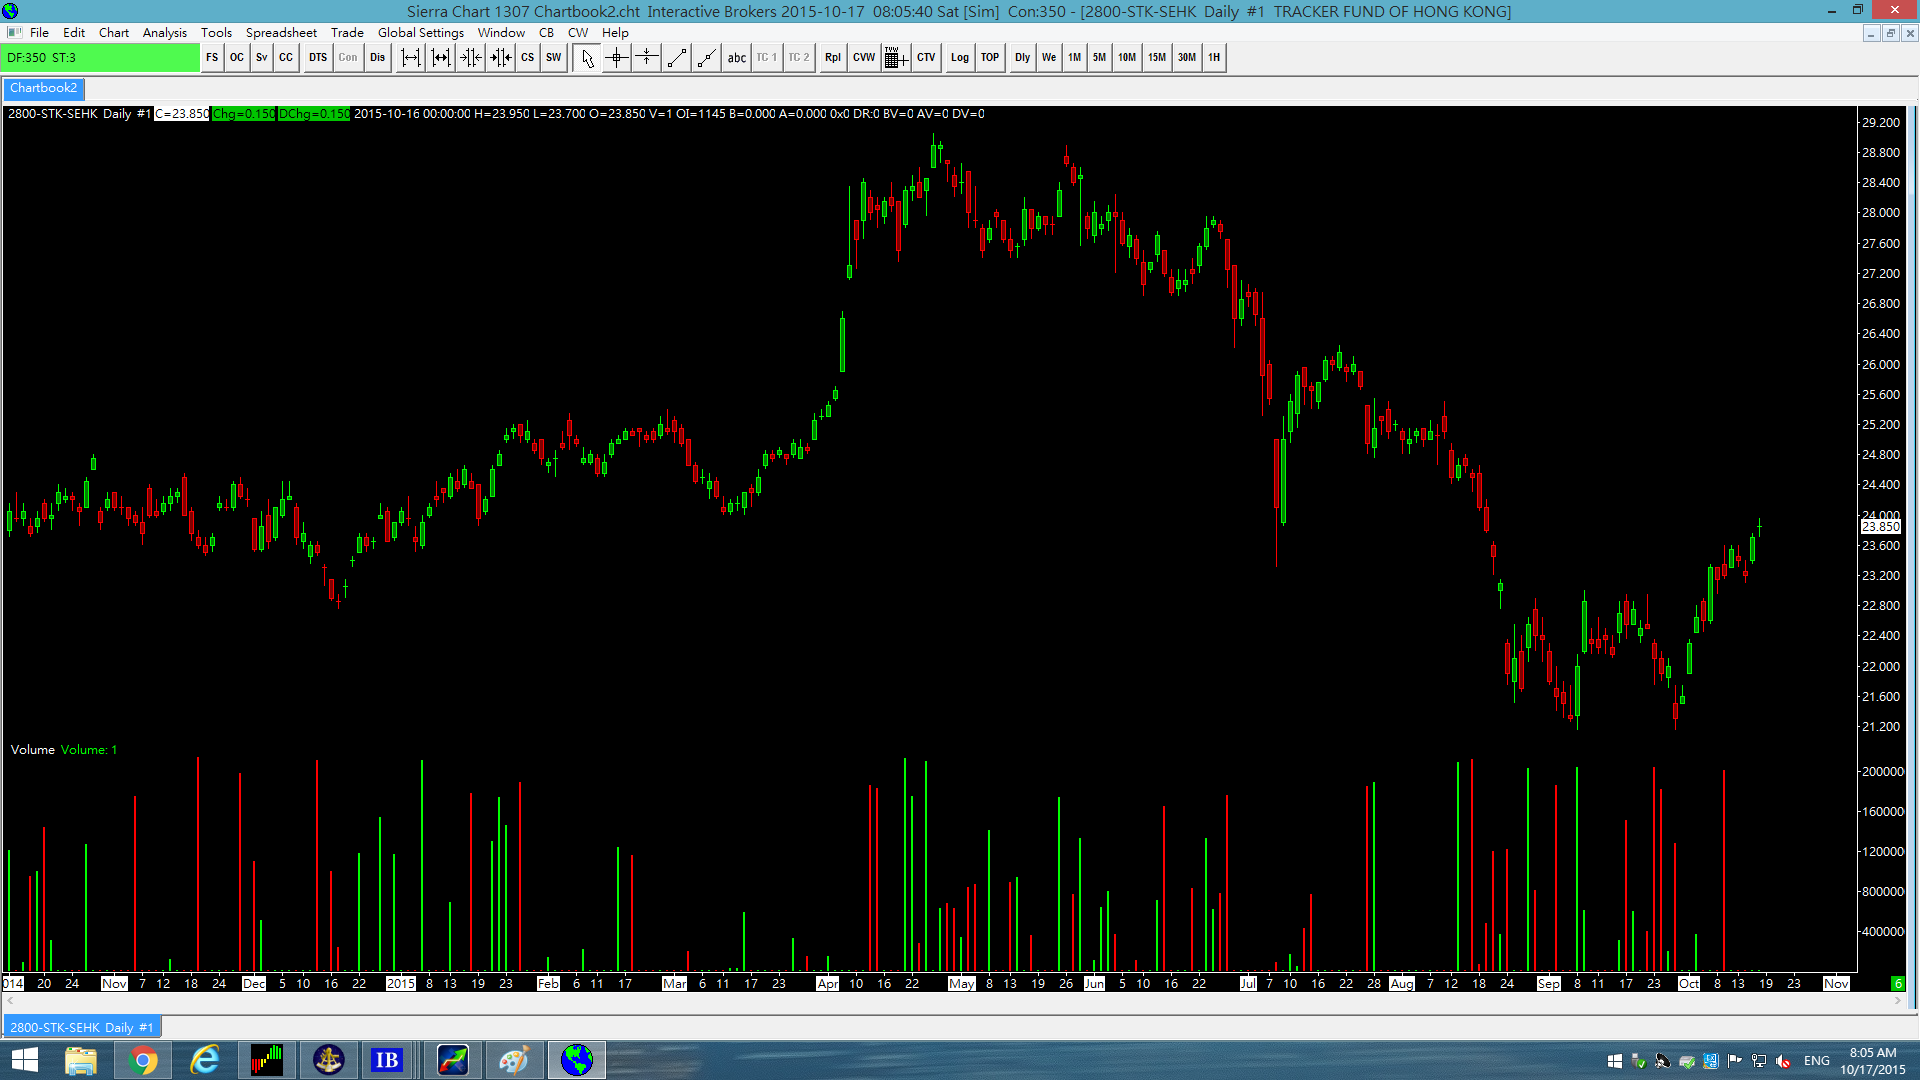1920x1080 pixels.
Task: Select the ray drawing tool icon
Action: coord(707,58)
